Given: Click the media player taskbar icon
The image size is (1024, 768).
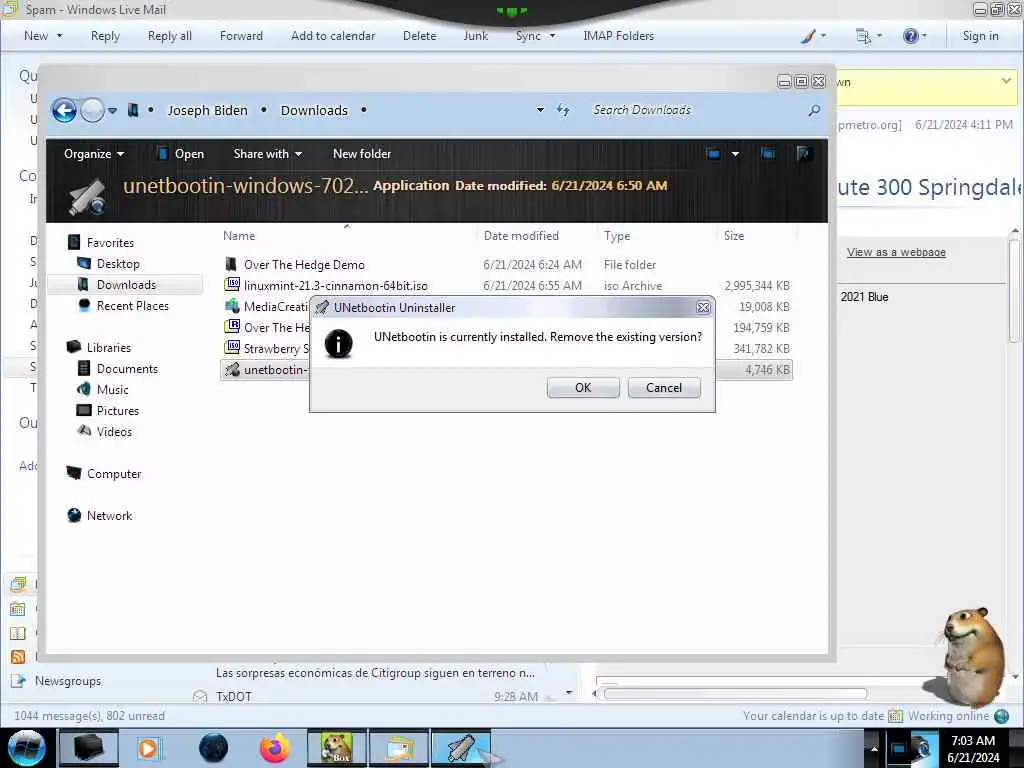Looking at the screenshot, I should tap(149, 748).
